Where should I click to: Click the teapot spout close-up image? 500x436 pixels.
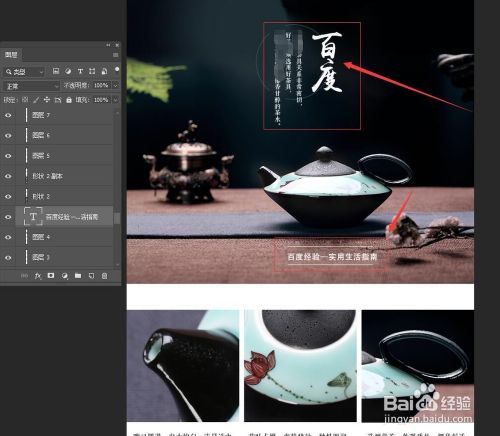tap(183, 366)
